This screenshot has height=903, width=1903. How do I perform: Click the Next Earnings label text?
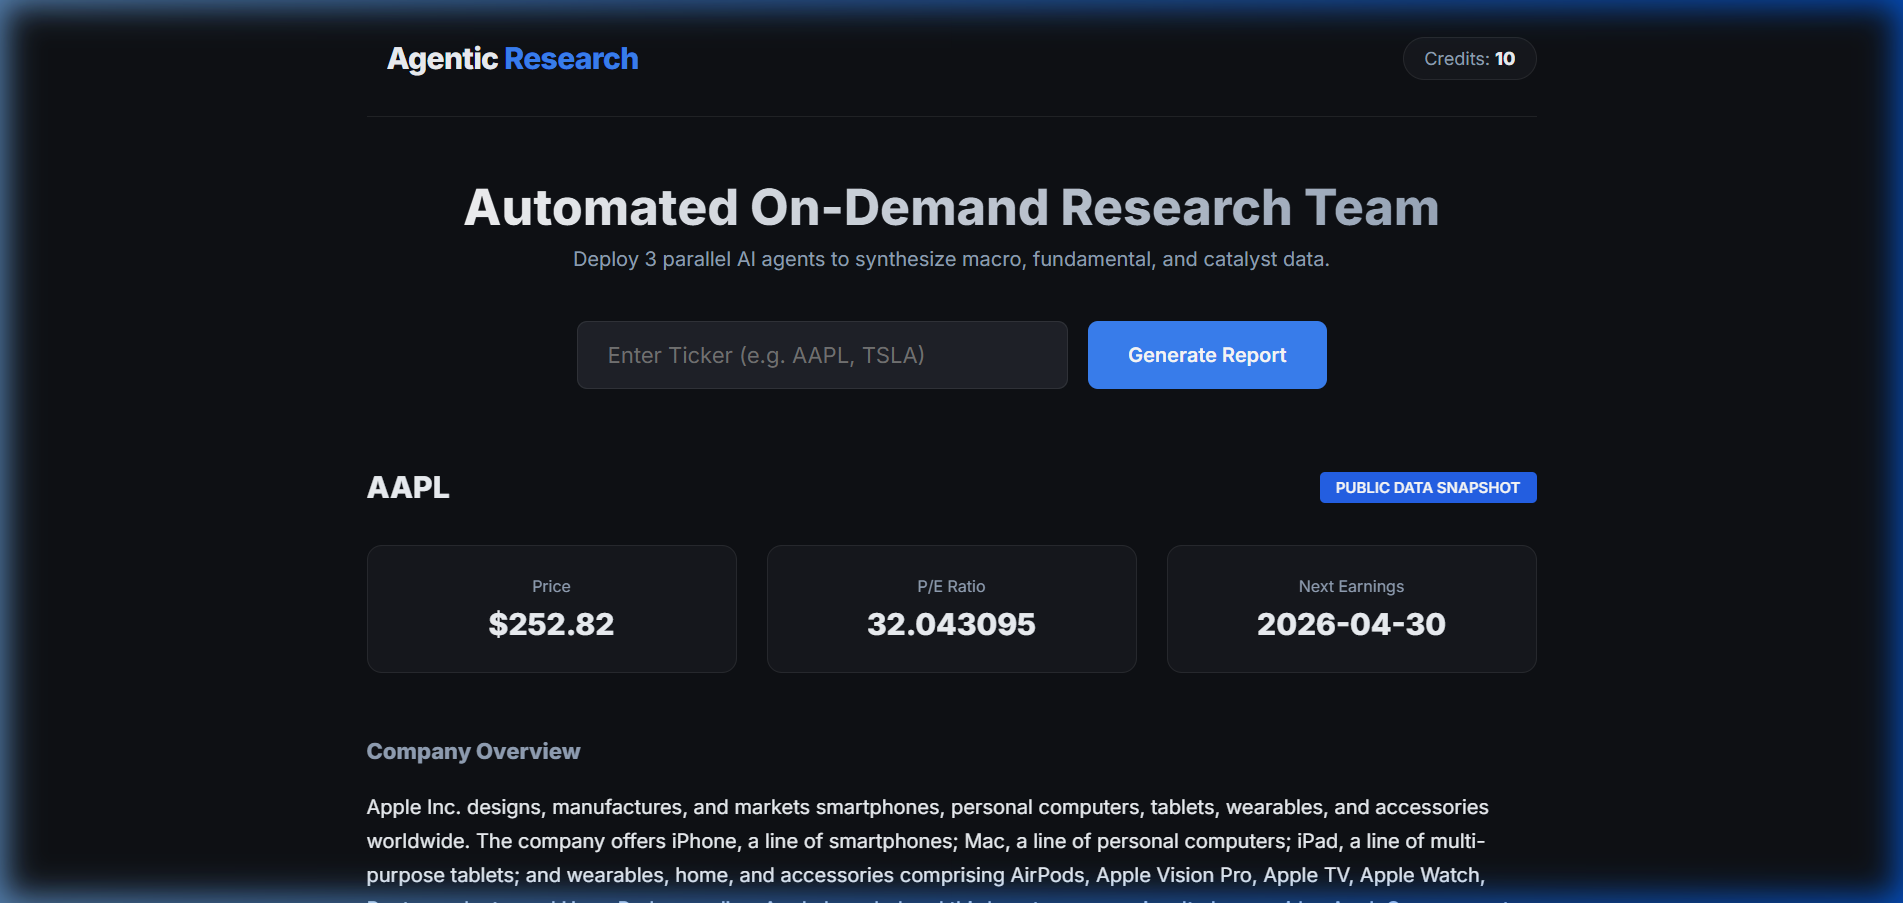[1351, 586]
